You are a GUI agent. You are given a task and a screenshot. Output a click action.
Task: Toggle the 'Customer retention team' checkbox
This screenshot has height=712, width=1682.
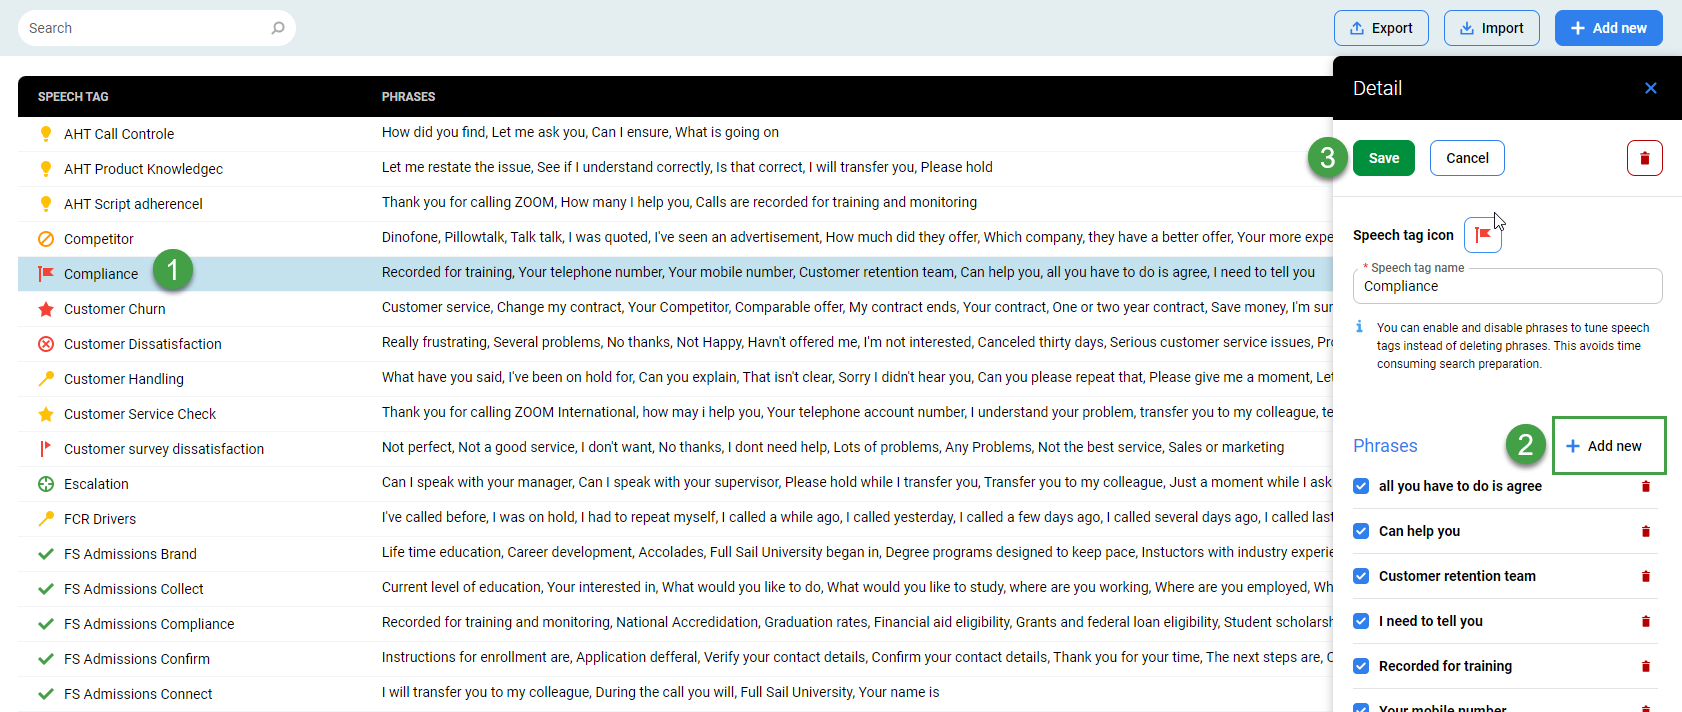(x=1361, y=576)
